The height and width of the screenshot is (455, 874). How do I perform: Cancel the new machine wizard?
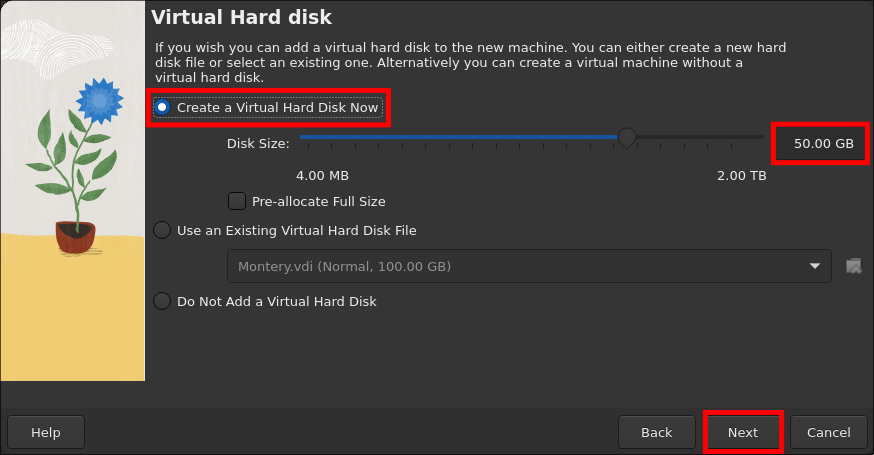point(828,432)
